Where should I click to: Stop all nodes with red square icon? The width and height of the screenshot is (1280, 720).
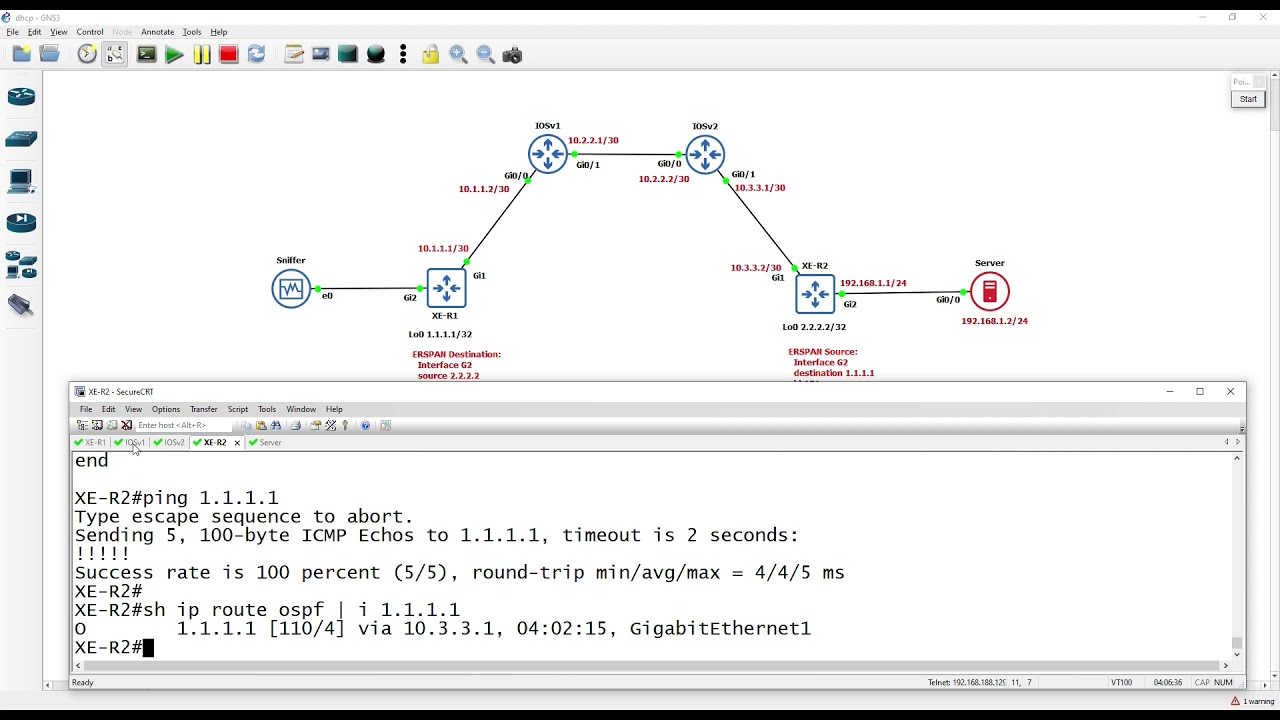coord(229,54)
